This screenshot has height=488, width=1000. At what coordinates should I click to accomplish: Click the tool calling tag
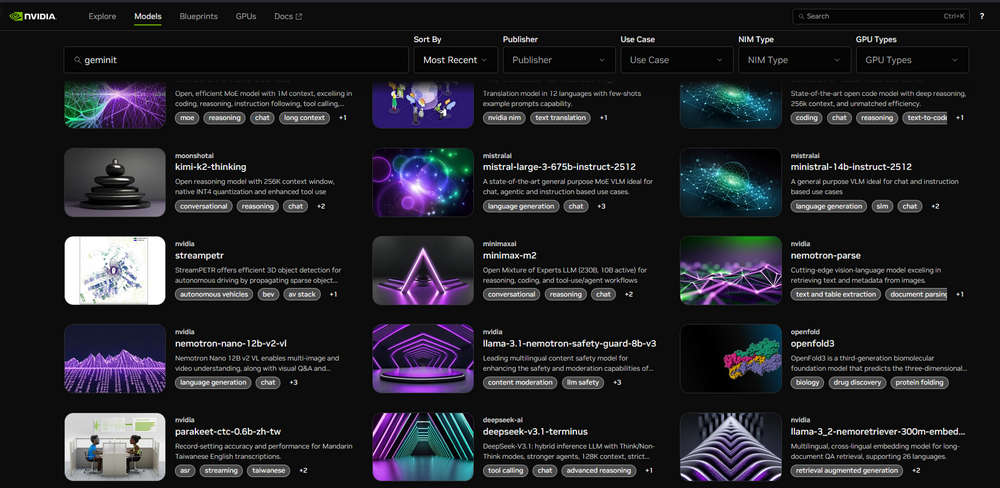coord(505,470)
